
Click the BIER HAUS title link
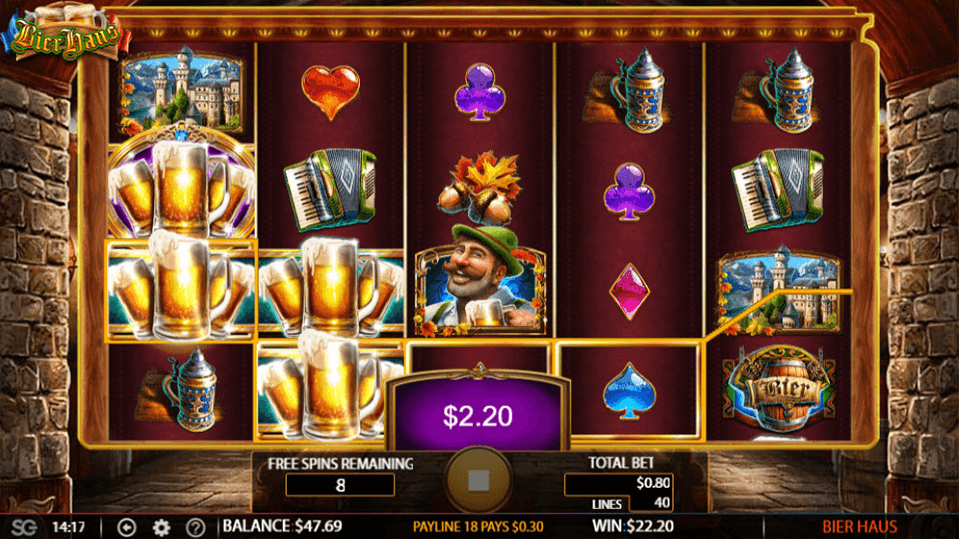(x=859, y=527)
